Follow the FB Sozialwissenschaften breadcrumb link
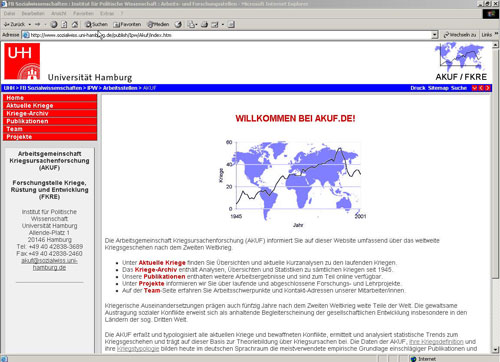Screen dimensions: 500x362 pyautogui.click(x=51, y=88)
